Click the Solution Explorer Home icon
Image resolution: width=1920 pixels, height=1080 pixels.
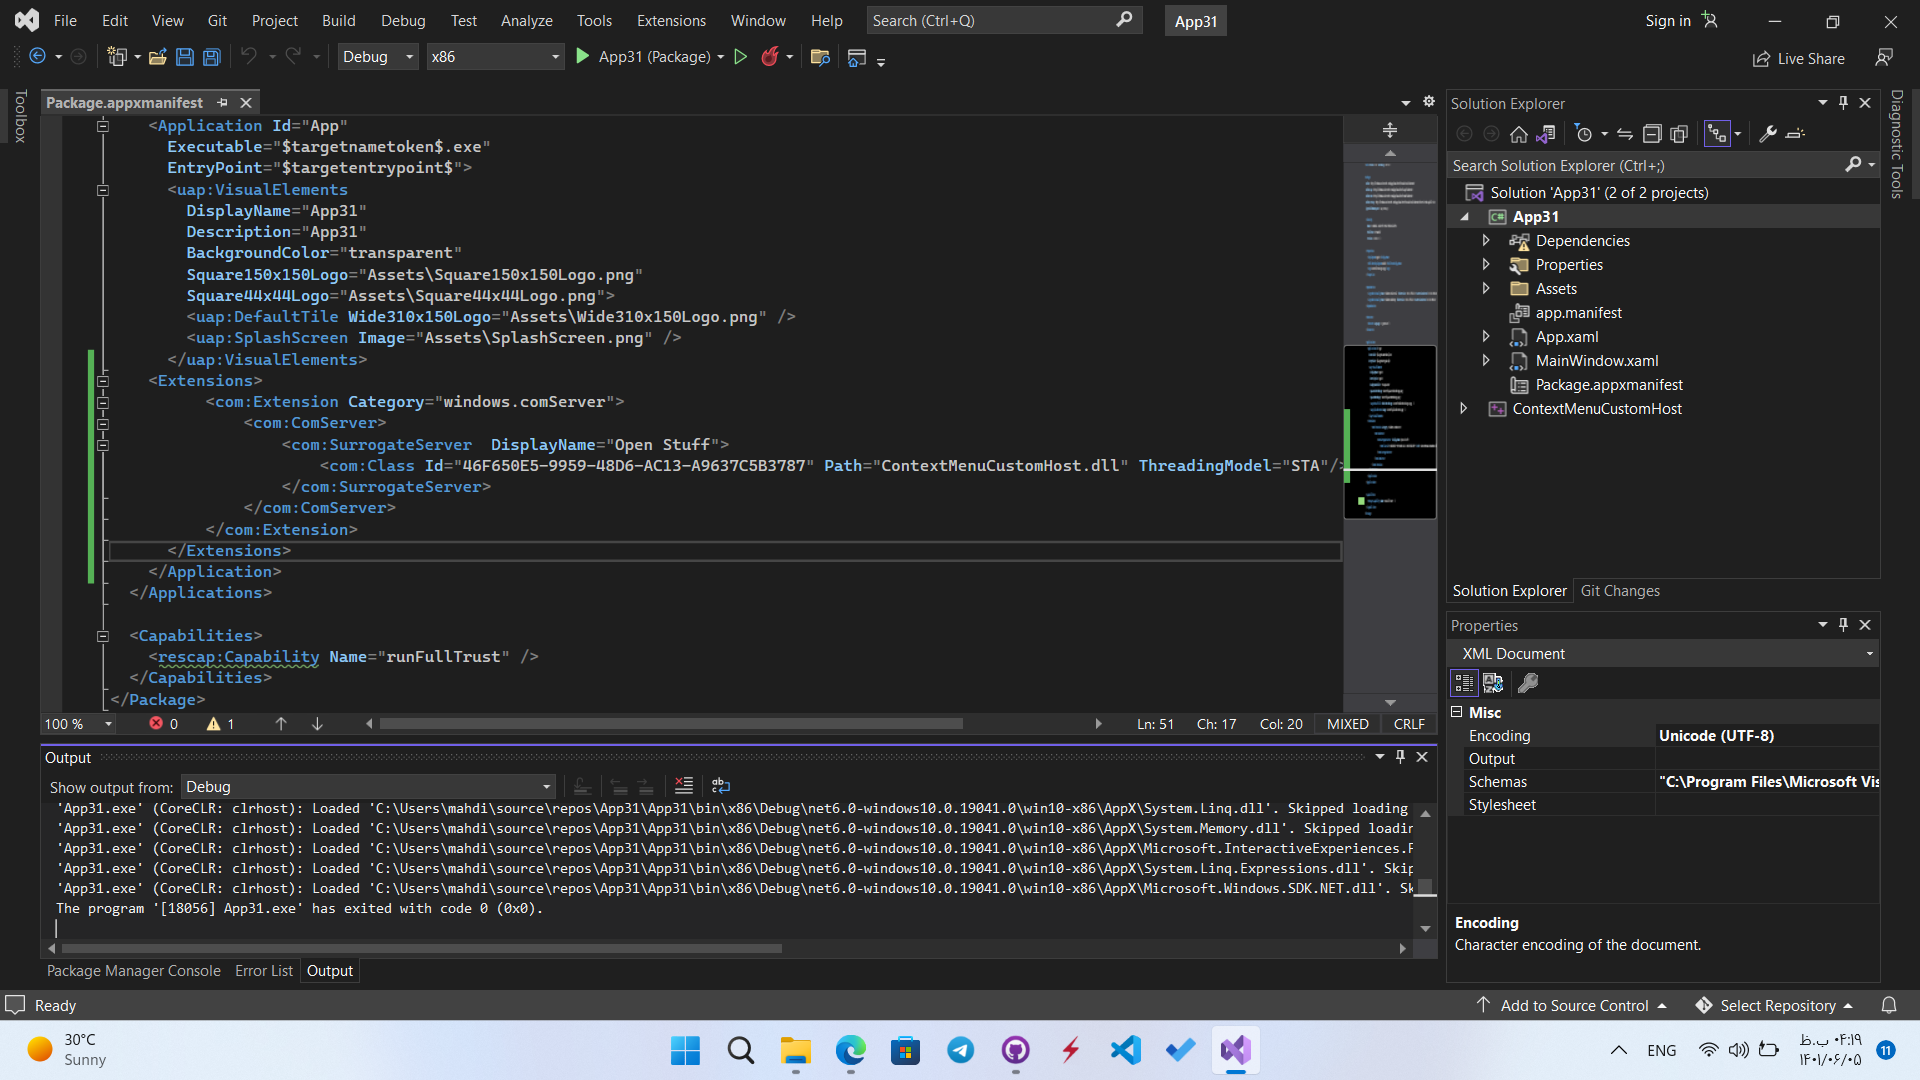[1518, 134]
